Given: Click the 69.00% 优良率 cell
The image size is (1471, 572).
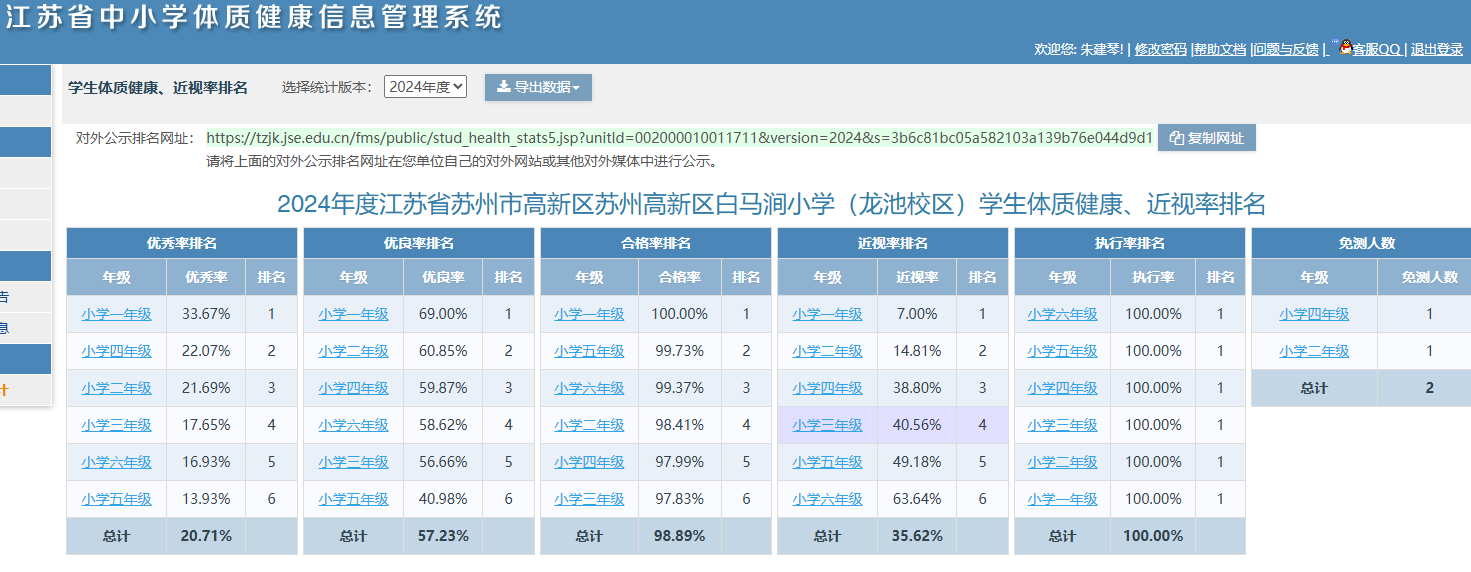Looking at the screenshot, I should [443, 314].
